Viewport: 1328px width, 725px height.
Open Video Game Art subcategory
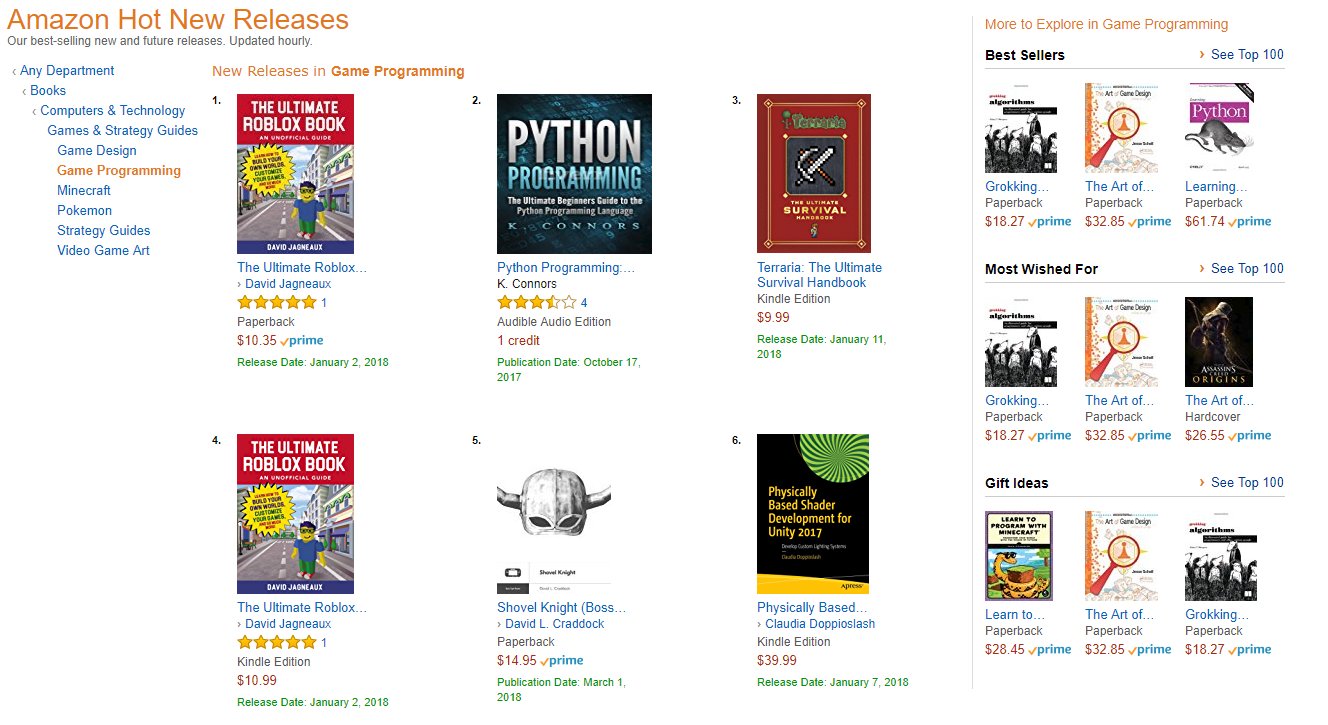click(103, 251)
